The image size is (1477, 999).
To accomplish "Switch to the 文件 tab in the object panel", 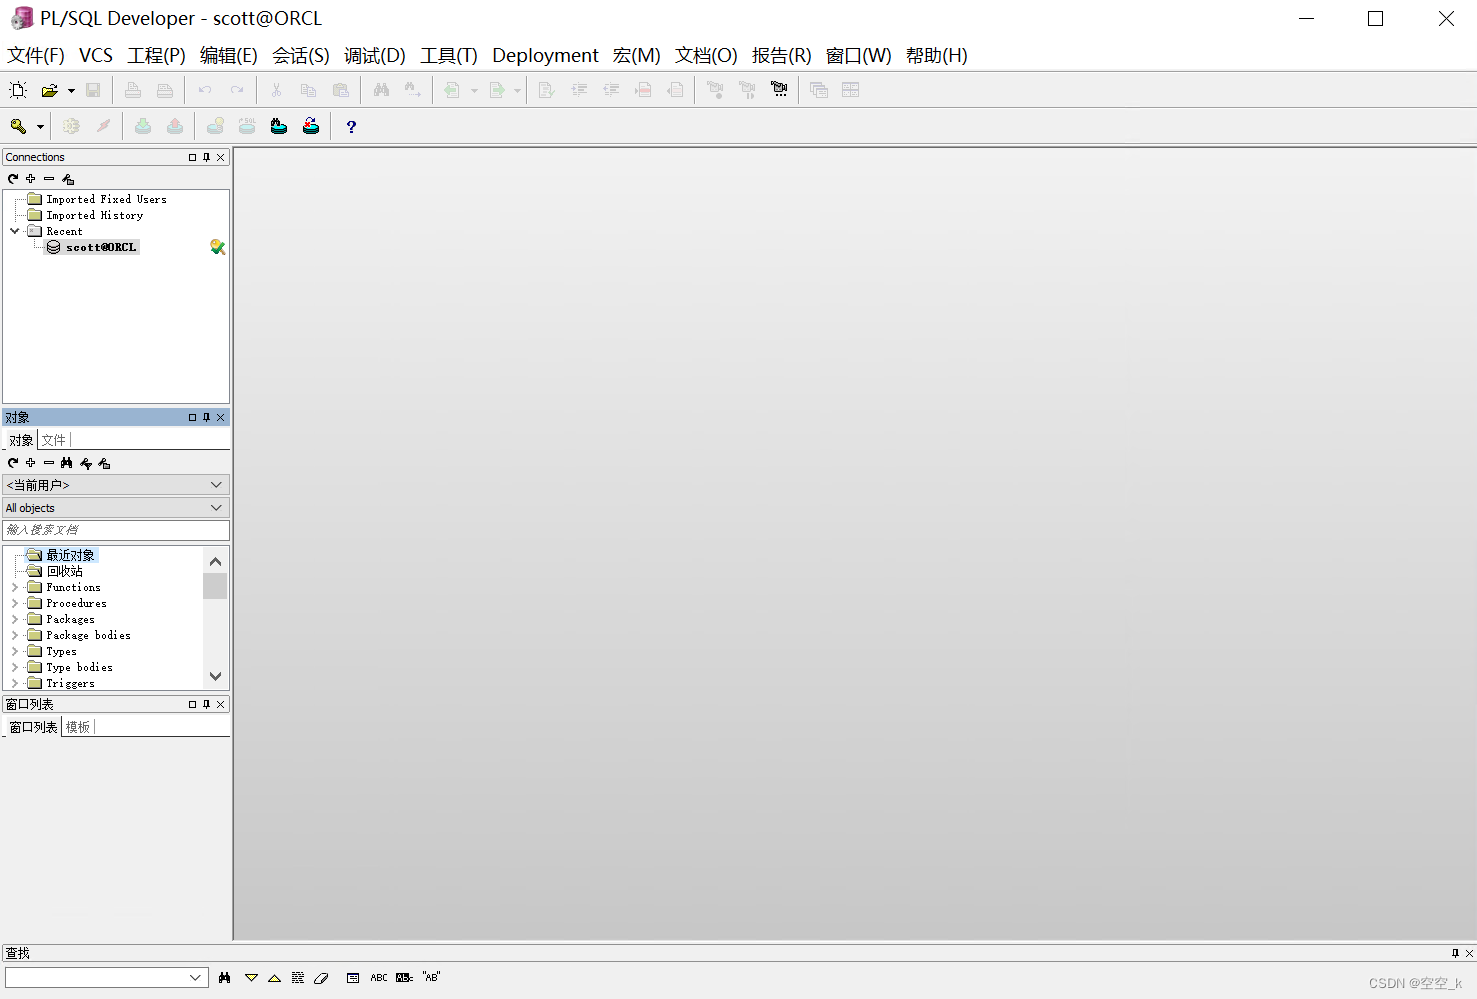I will (55, 439).
